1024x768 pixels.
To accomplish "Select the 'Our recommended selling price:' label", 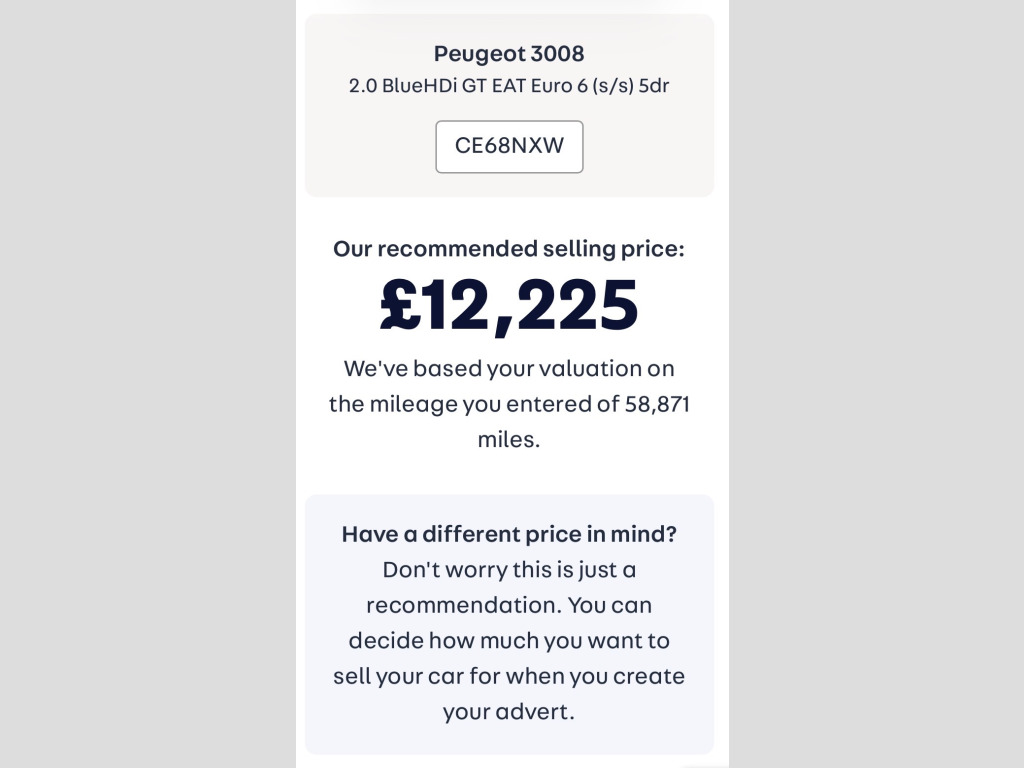I will [x=509, y=249].
